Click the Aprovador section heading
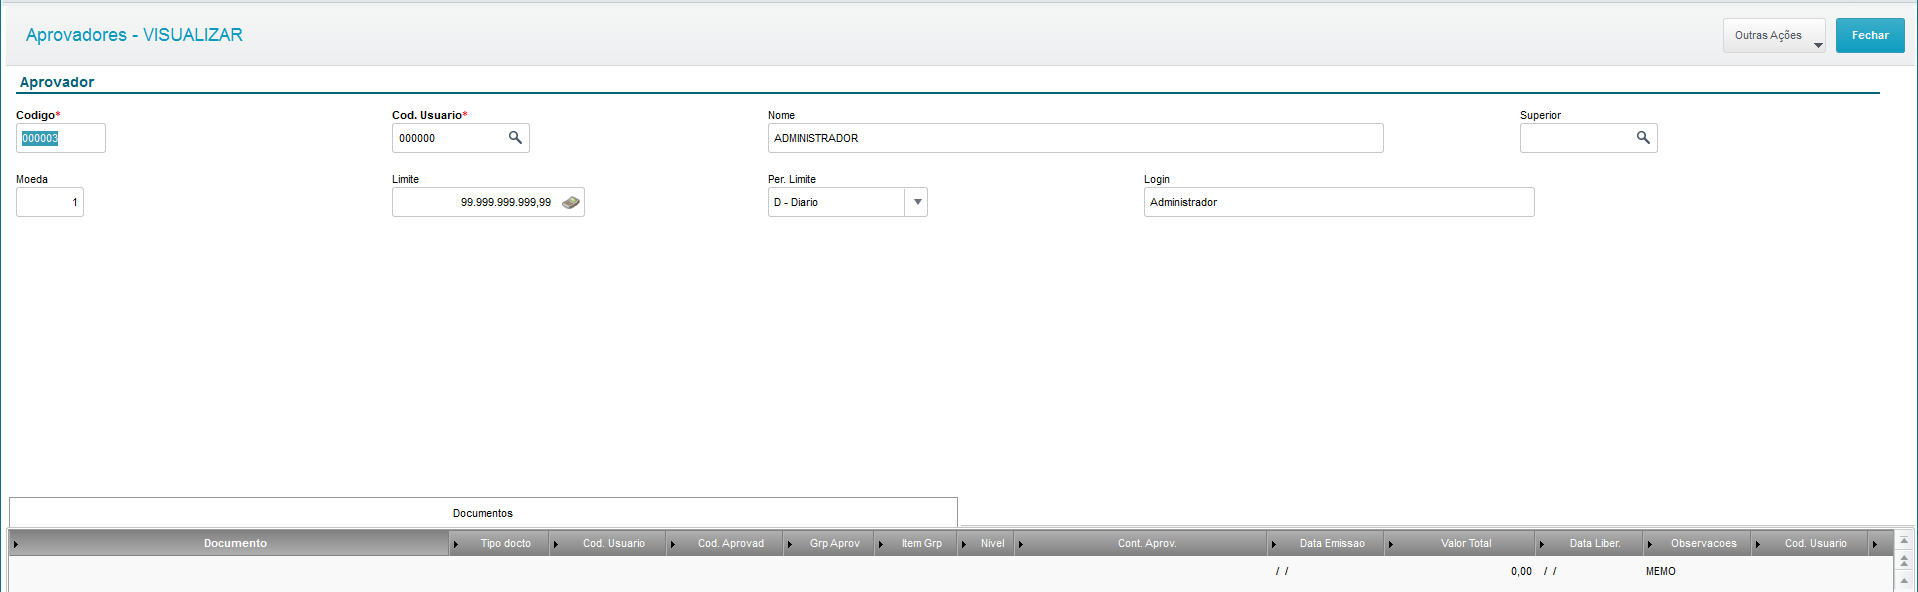The width and height of the screenshot is (1918, 592). coord(57,82)
